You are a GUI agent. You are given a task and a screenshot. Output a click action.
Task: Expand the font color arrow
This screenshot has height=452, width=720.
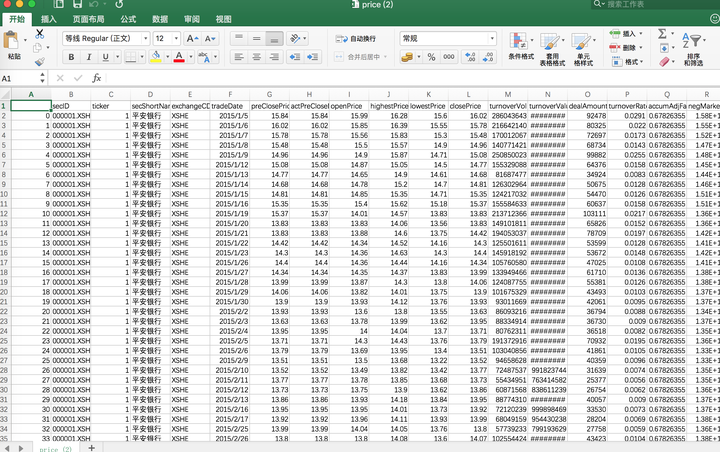pos(190,57)
